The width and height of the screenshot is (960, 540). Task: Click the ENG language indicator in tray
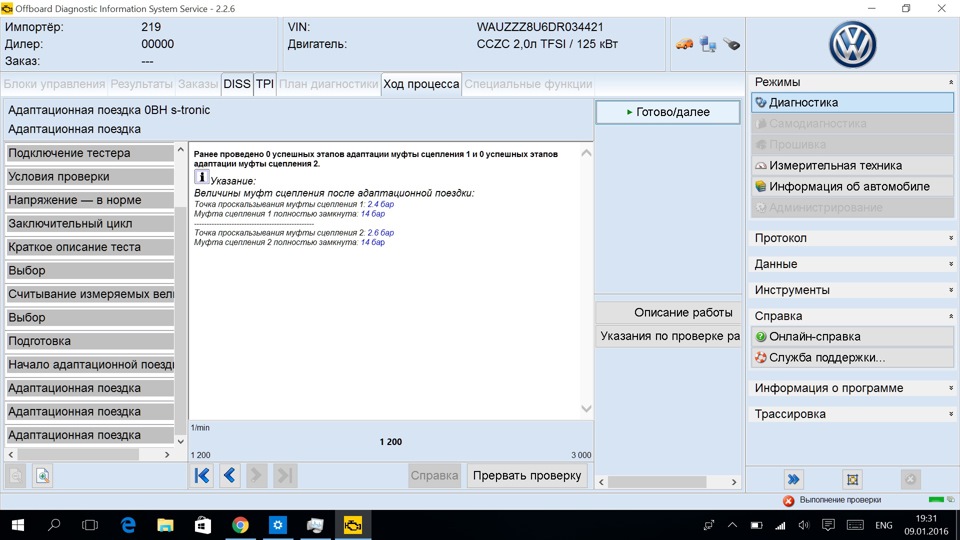883,525
